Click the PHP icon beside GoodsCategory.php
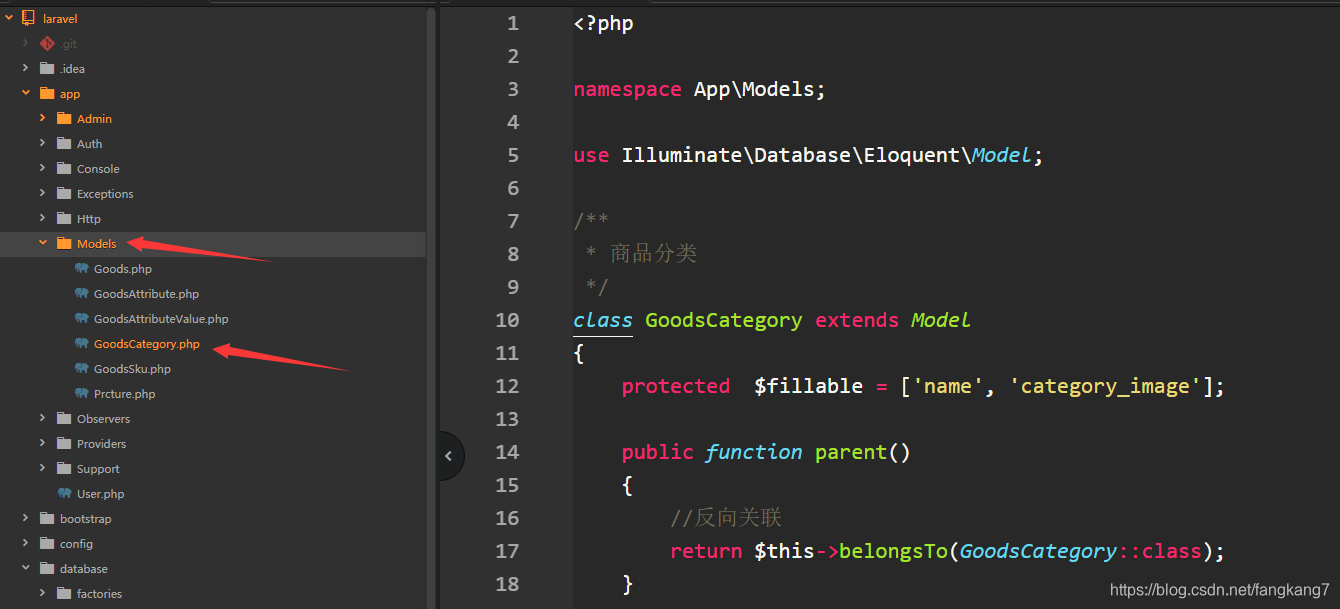The image size is (1340, 609). (82, 344)
